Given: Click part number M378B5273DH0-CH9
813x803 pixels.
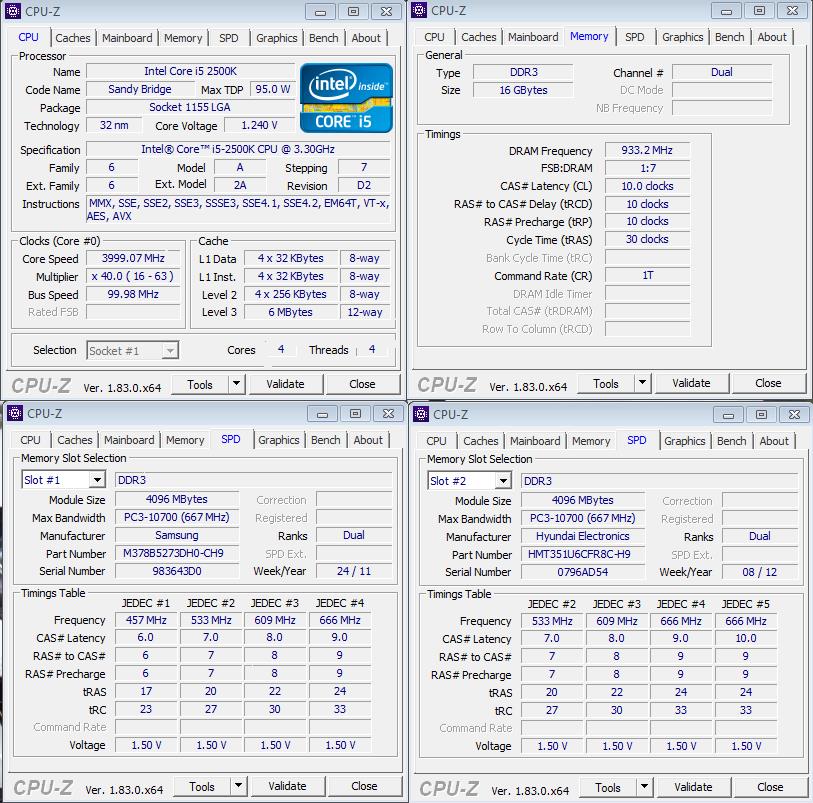Looking at the screenshot, I should click(177, 553).
